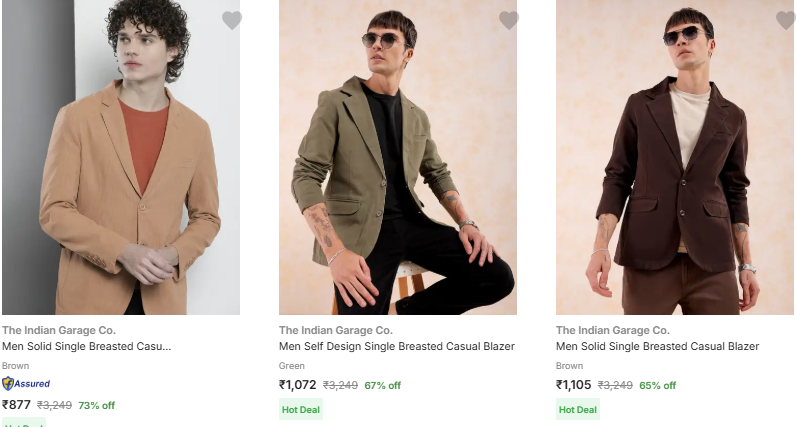Screen dimensions: 796x427
Task: Click the ₹1,072 price of green blazer
Action: (298, 385)
